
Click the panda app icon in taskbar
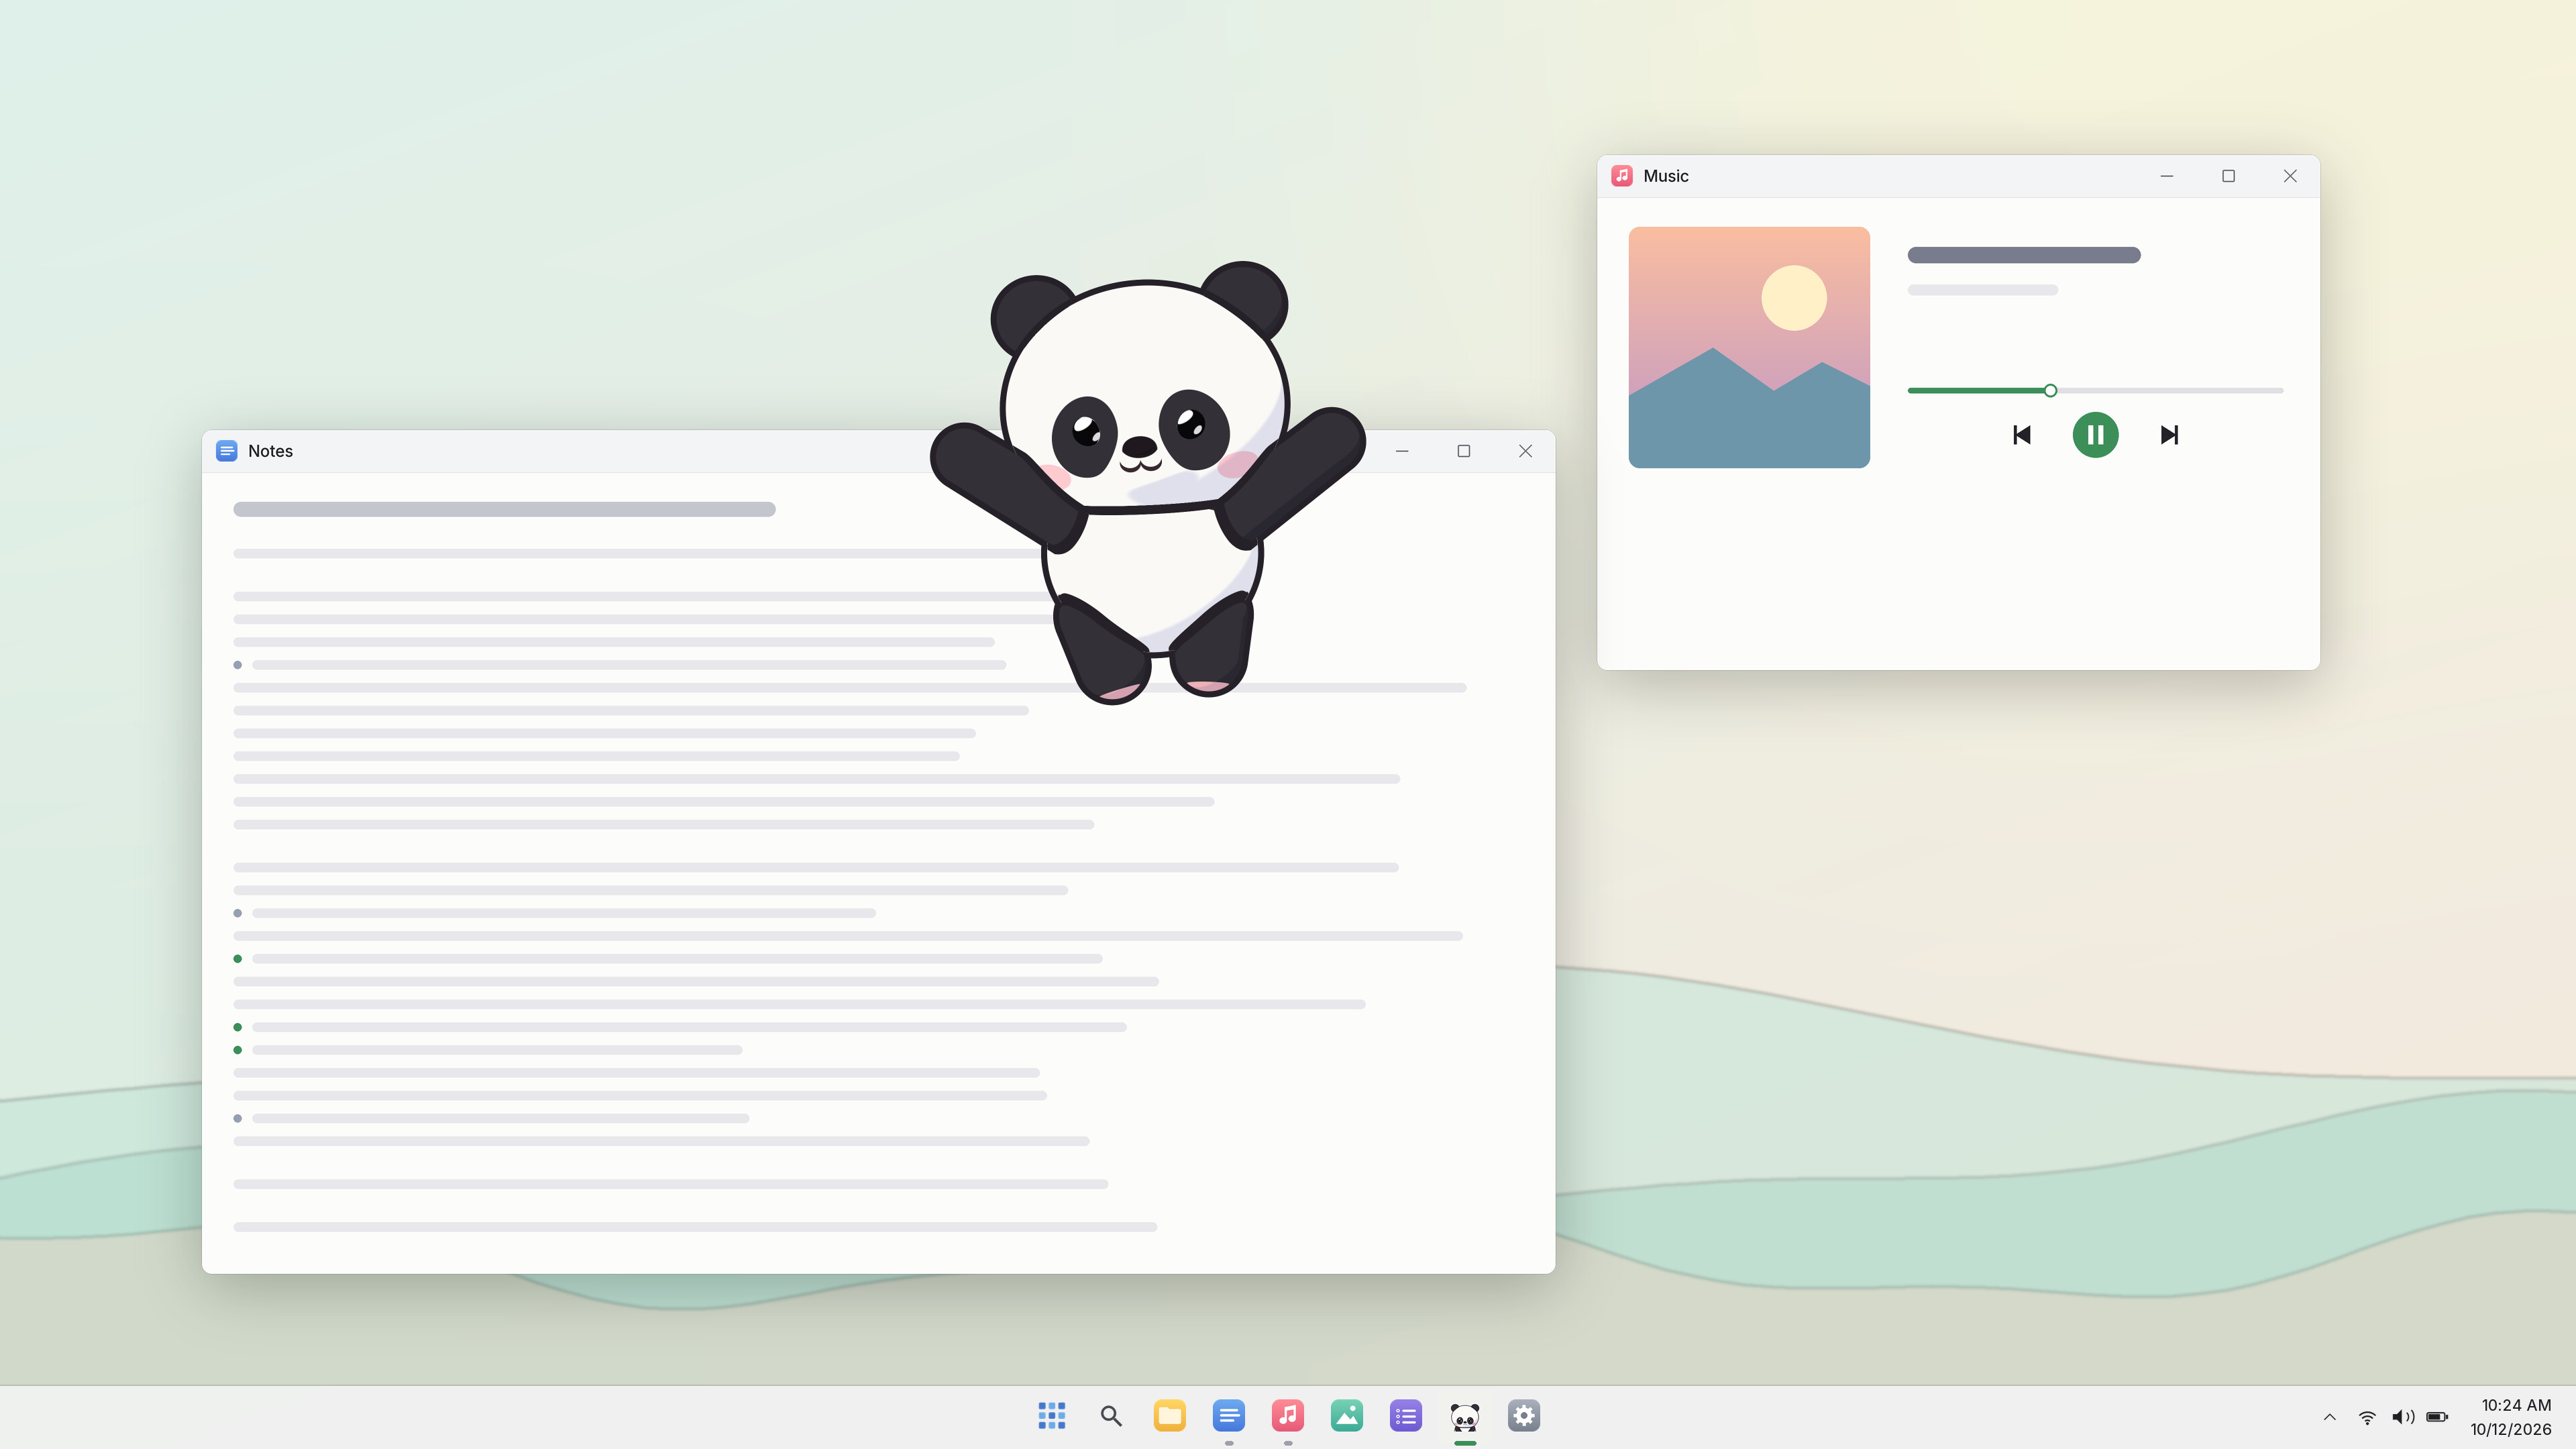coord(1464,1416)
